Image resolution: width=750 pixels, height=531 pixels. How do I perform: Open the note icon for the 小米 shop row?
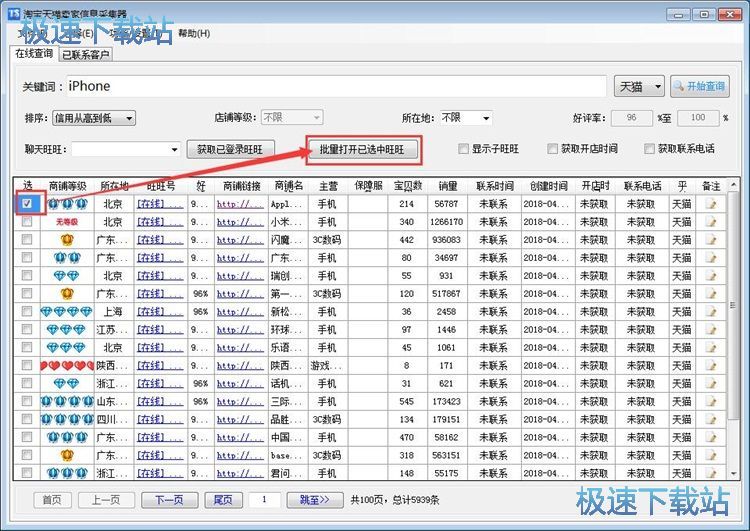[x=711, y=222]
